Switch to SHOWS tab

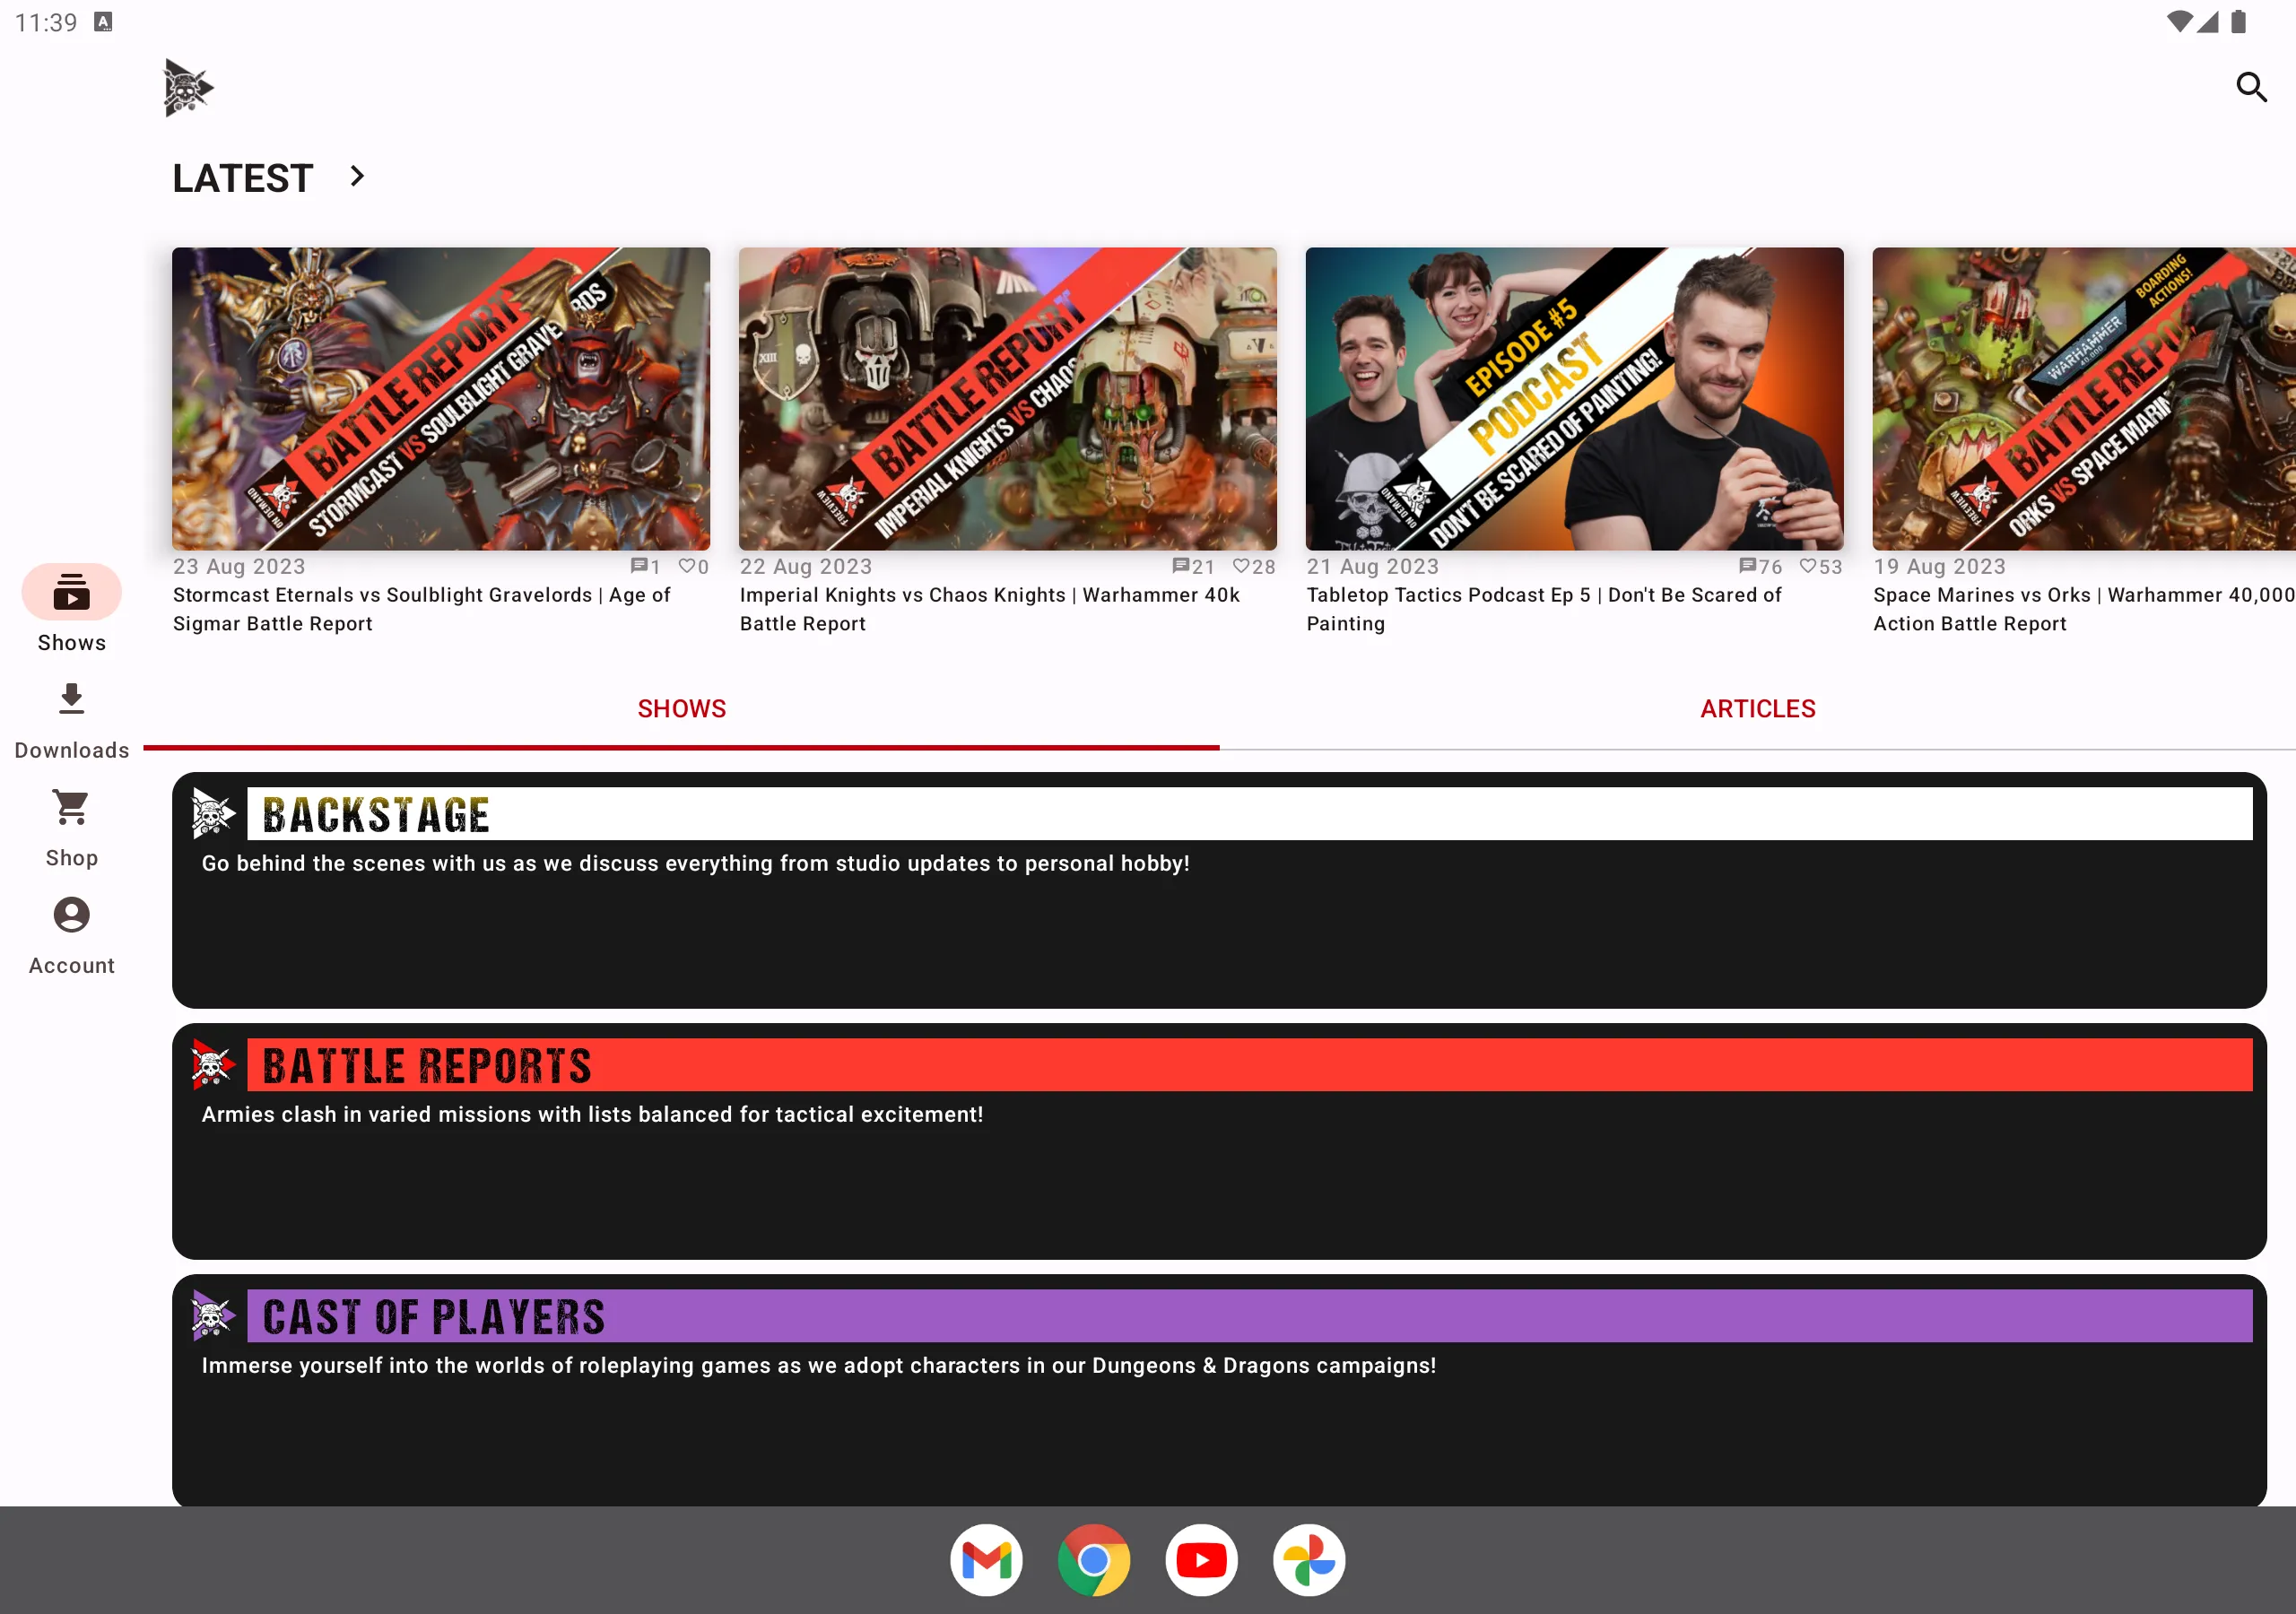tap(682, 709)
